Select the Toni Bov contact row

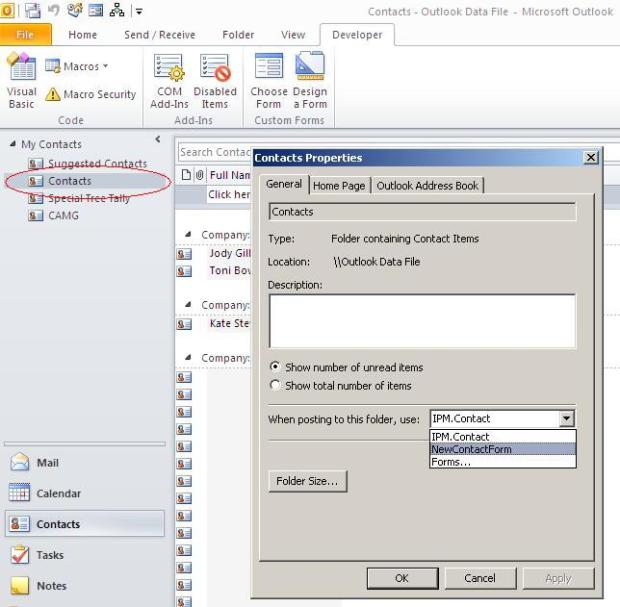click(x=214, y=271)
